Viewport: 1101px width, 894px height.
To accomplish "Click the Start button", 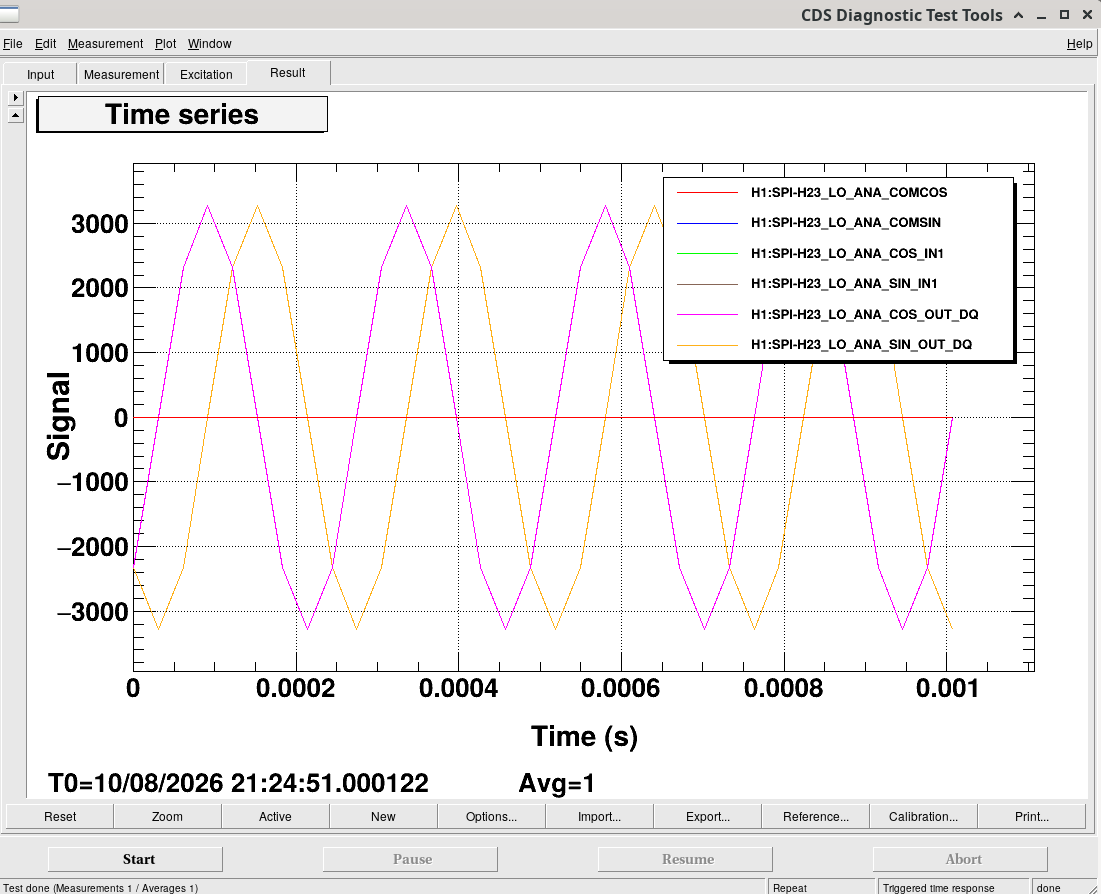I will 136,859.
